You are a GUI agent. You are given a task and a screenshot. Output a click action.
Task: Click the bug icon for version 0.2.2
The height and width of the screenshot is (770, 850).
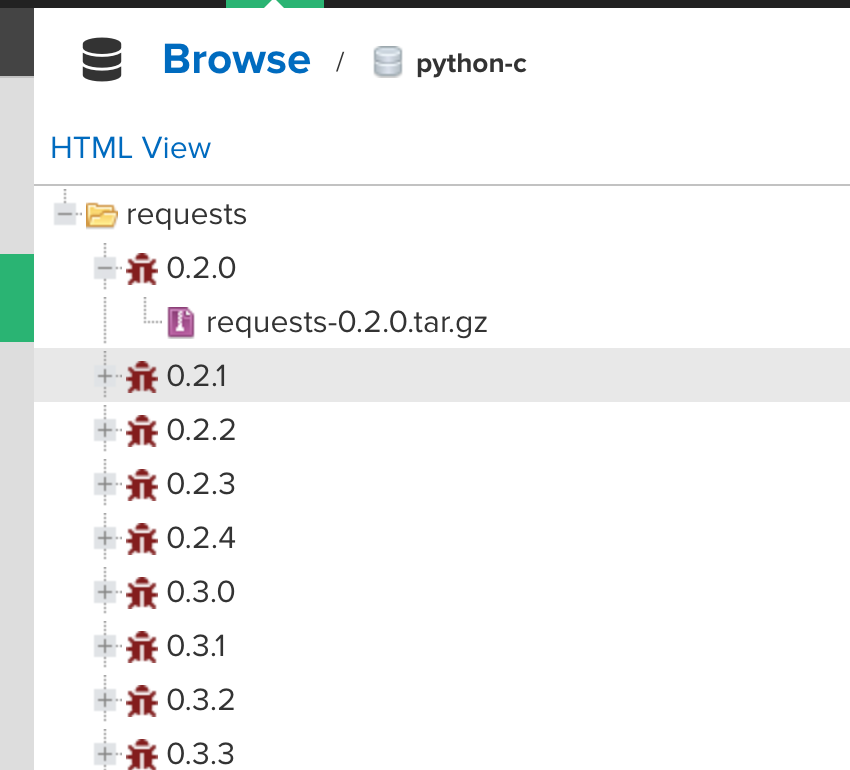pos(142,431)
